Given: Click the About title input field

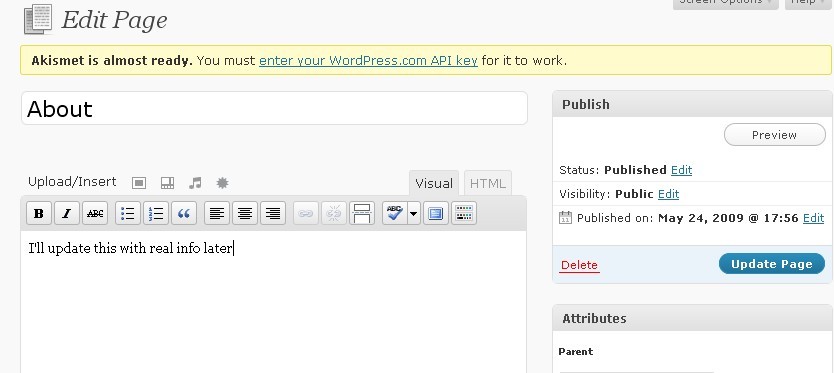Looking at the screenshot, I should click(x=274, y=109).
